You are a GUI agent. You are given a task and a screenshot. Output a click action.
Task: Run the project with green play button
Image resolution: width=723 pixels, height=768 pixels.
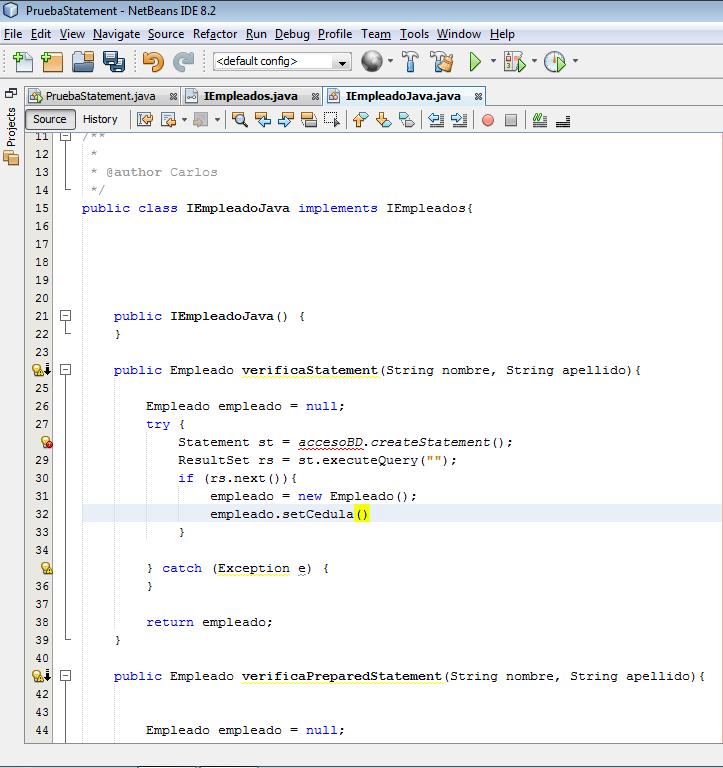coord(476,62)
